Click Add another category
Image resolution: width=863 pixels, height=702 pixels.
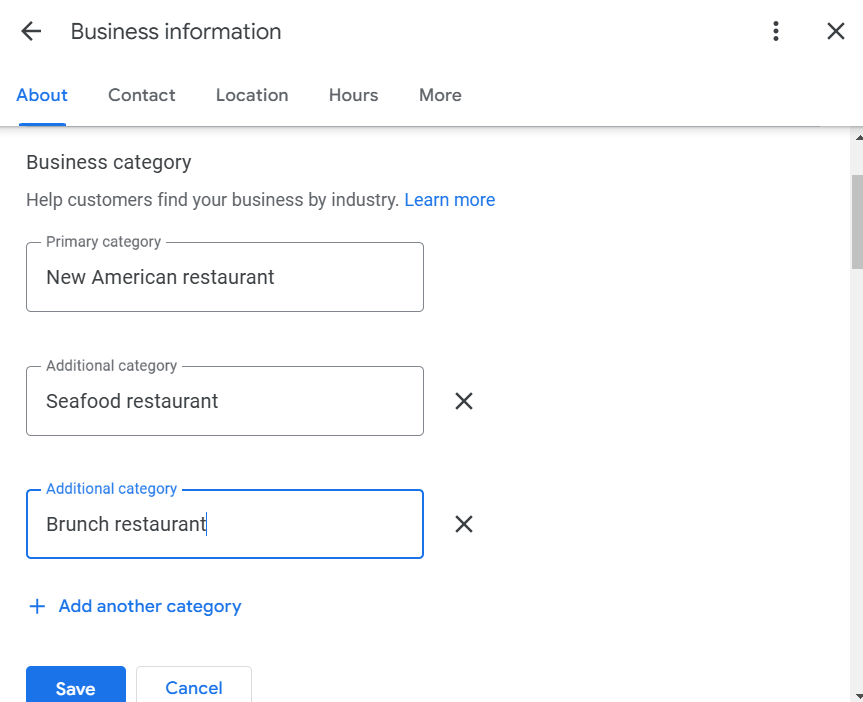149,606
